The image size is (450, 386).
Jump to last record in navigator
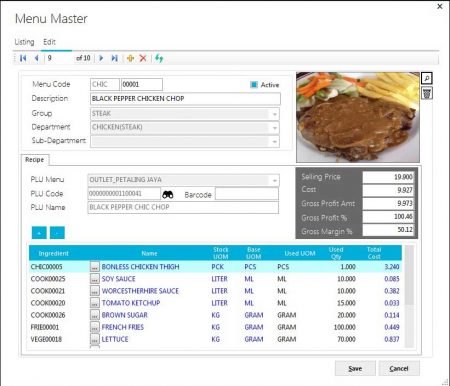pyautogui.click(x=114, y=58)
